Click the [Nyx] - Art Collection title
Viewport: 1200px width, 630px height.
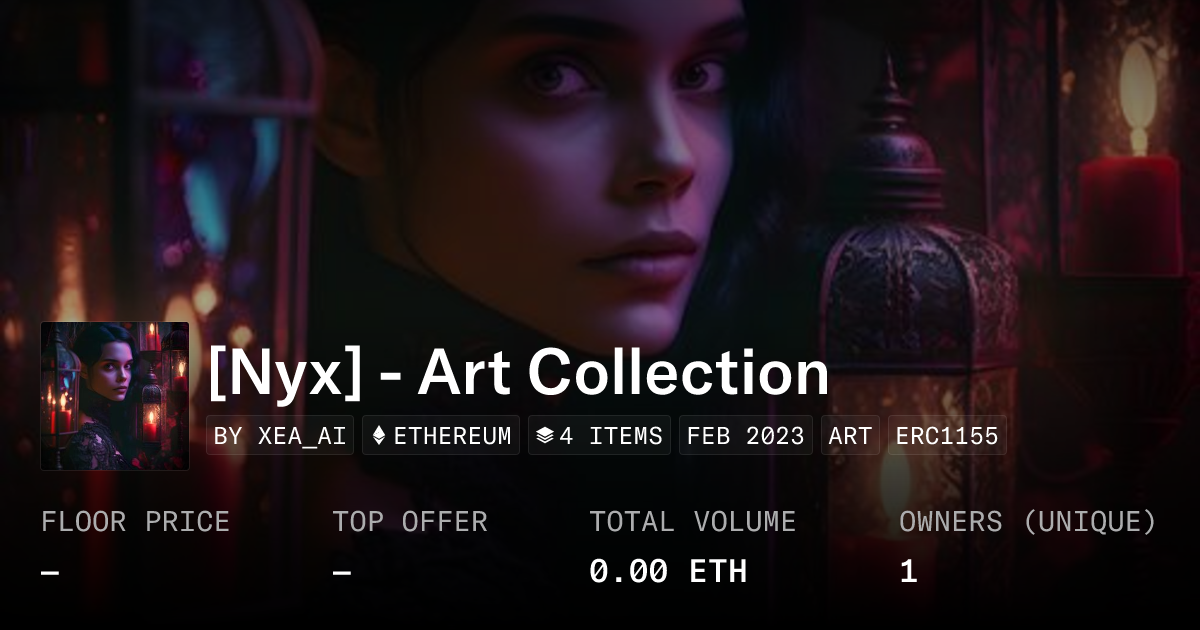tap(519, 374)
